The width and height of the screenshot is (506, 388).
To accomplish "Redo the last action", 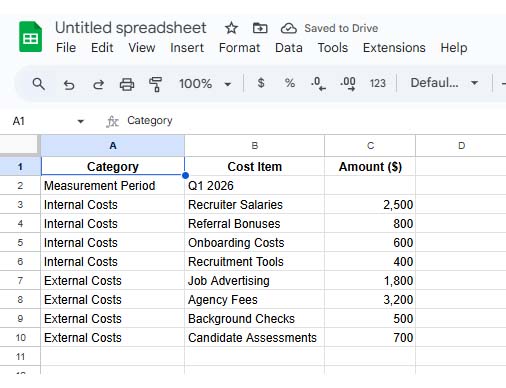I will [98, 84].
